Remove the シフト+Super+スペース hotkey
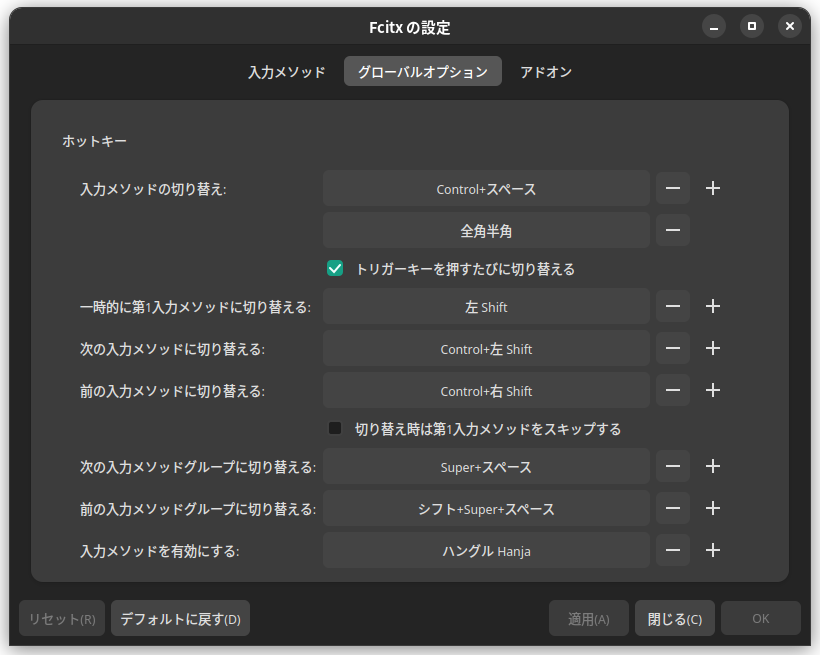Screen dimensions: 820x655 point(673,509)
